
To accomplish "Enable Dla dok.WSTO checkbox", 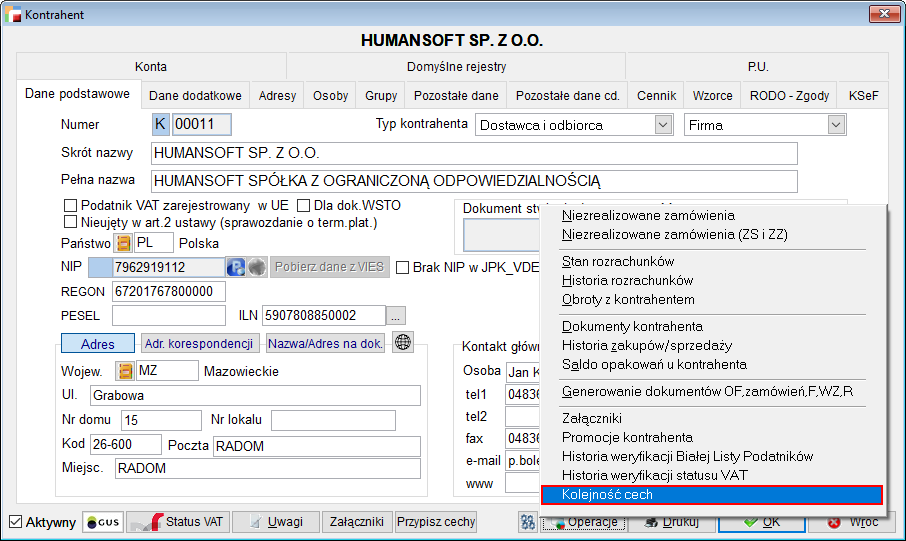I will pyautogui.click(x=303, y=206).
